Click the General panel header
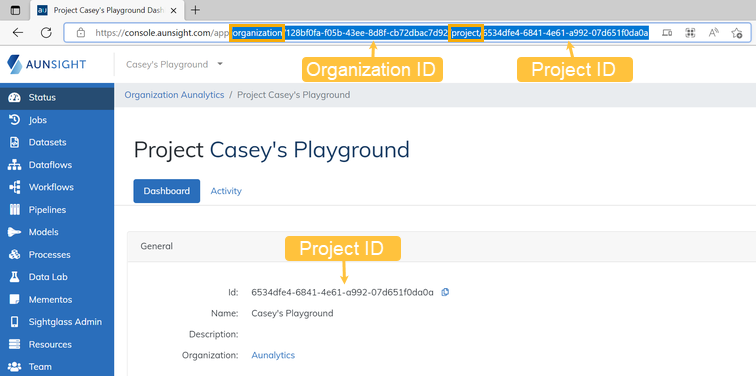This screenshot has height=376, width=756. pos(442,246)
